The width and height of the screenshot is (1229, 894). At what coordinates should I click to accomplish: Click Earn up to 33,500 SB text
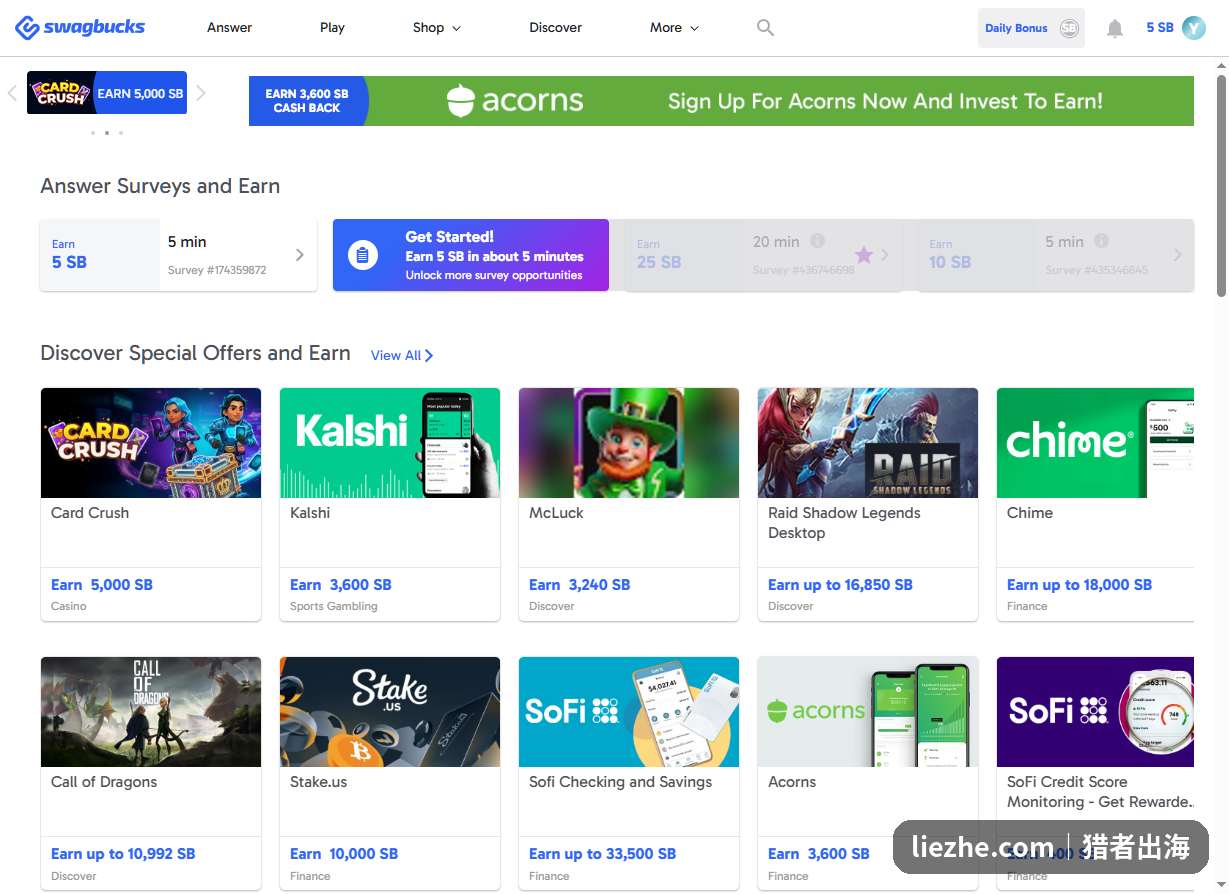point(603,854)
